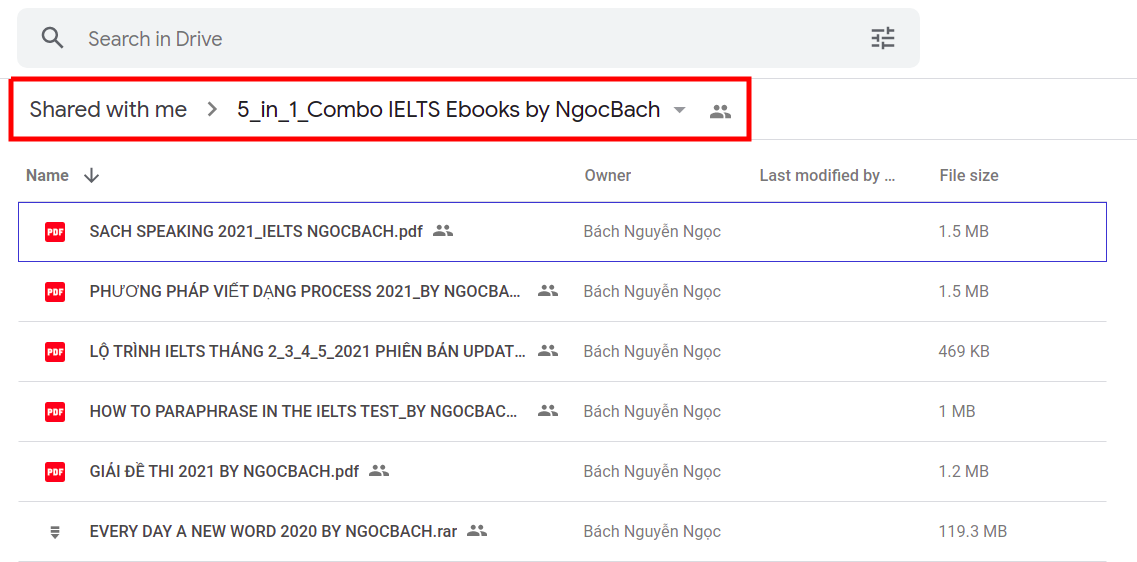Click PDF icon of HOW TO PARAPHRASE file

click(x=54, y=411)
